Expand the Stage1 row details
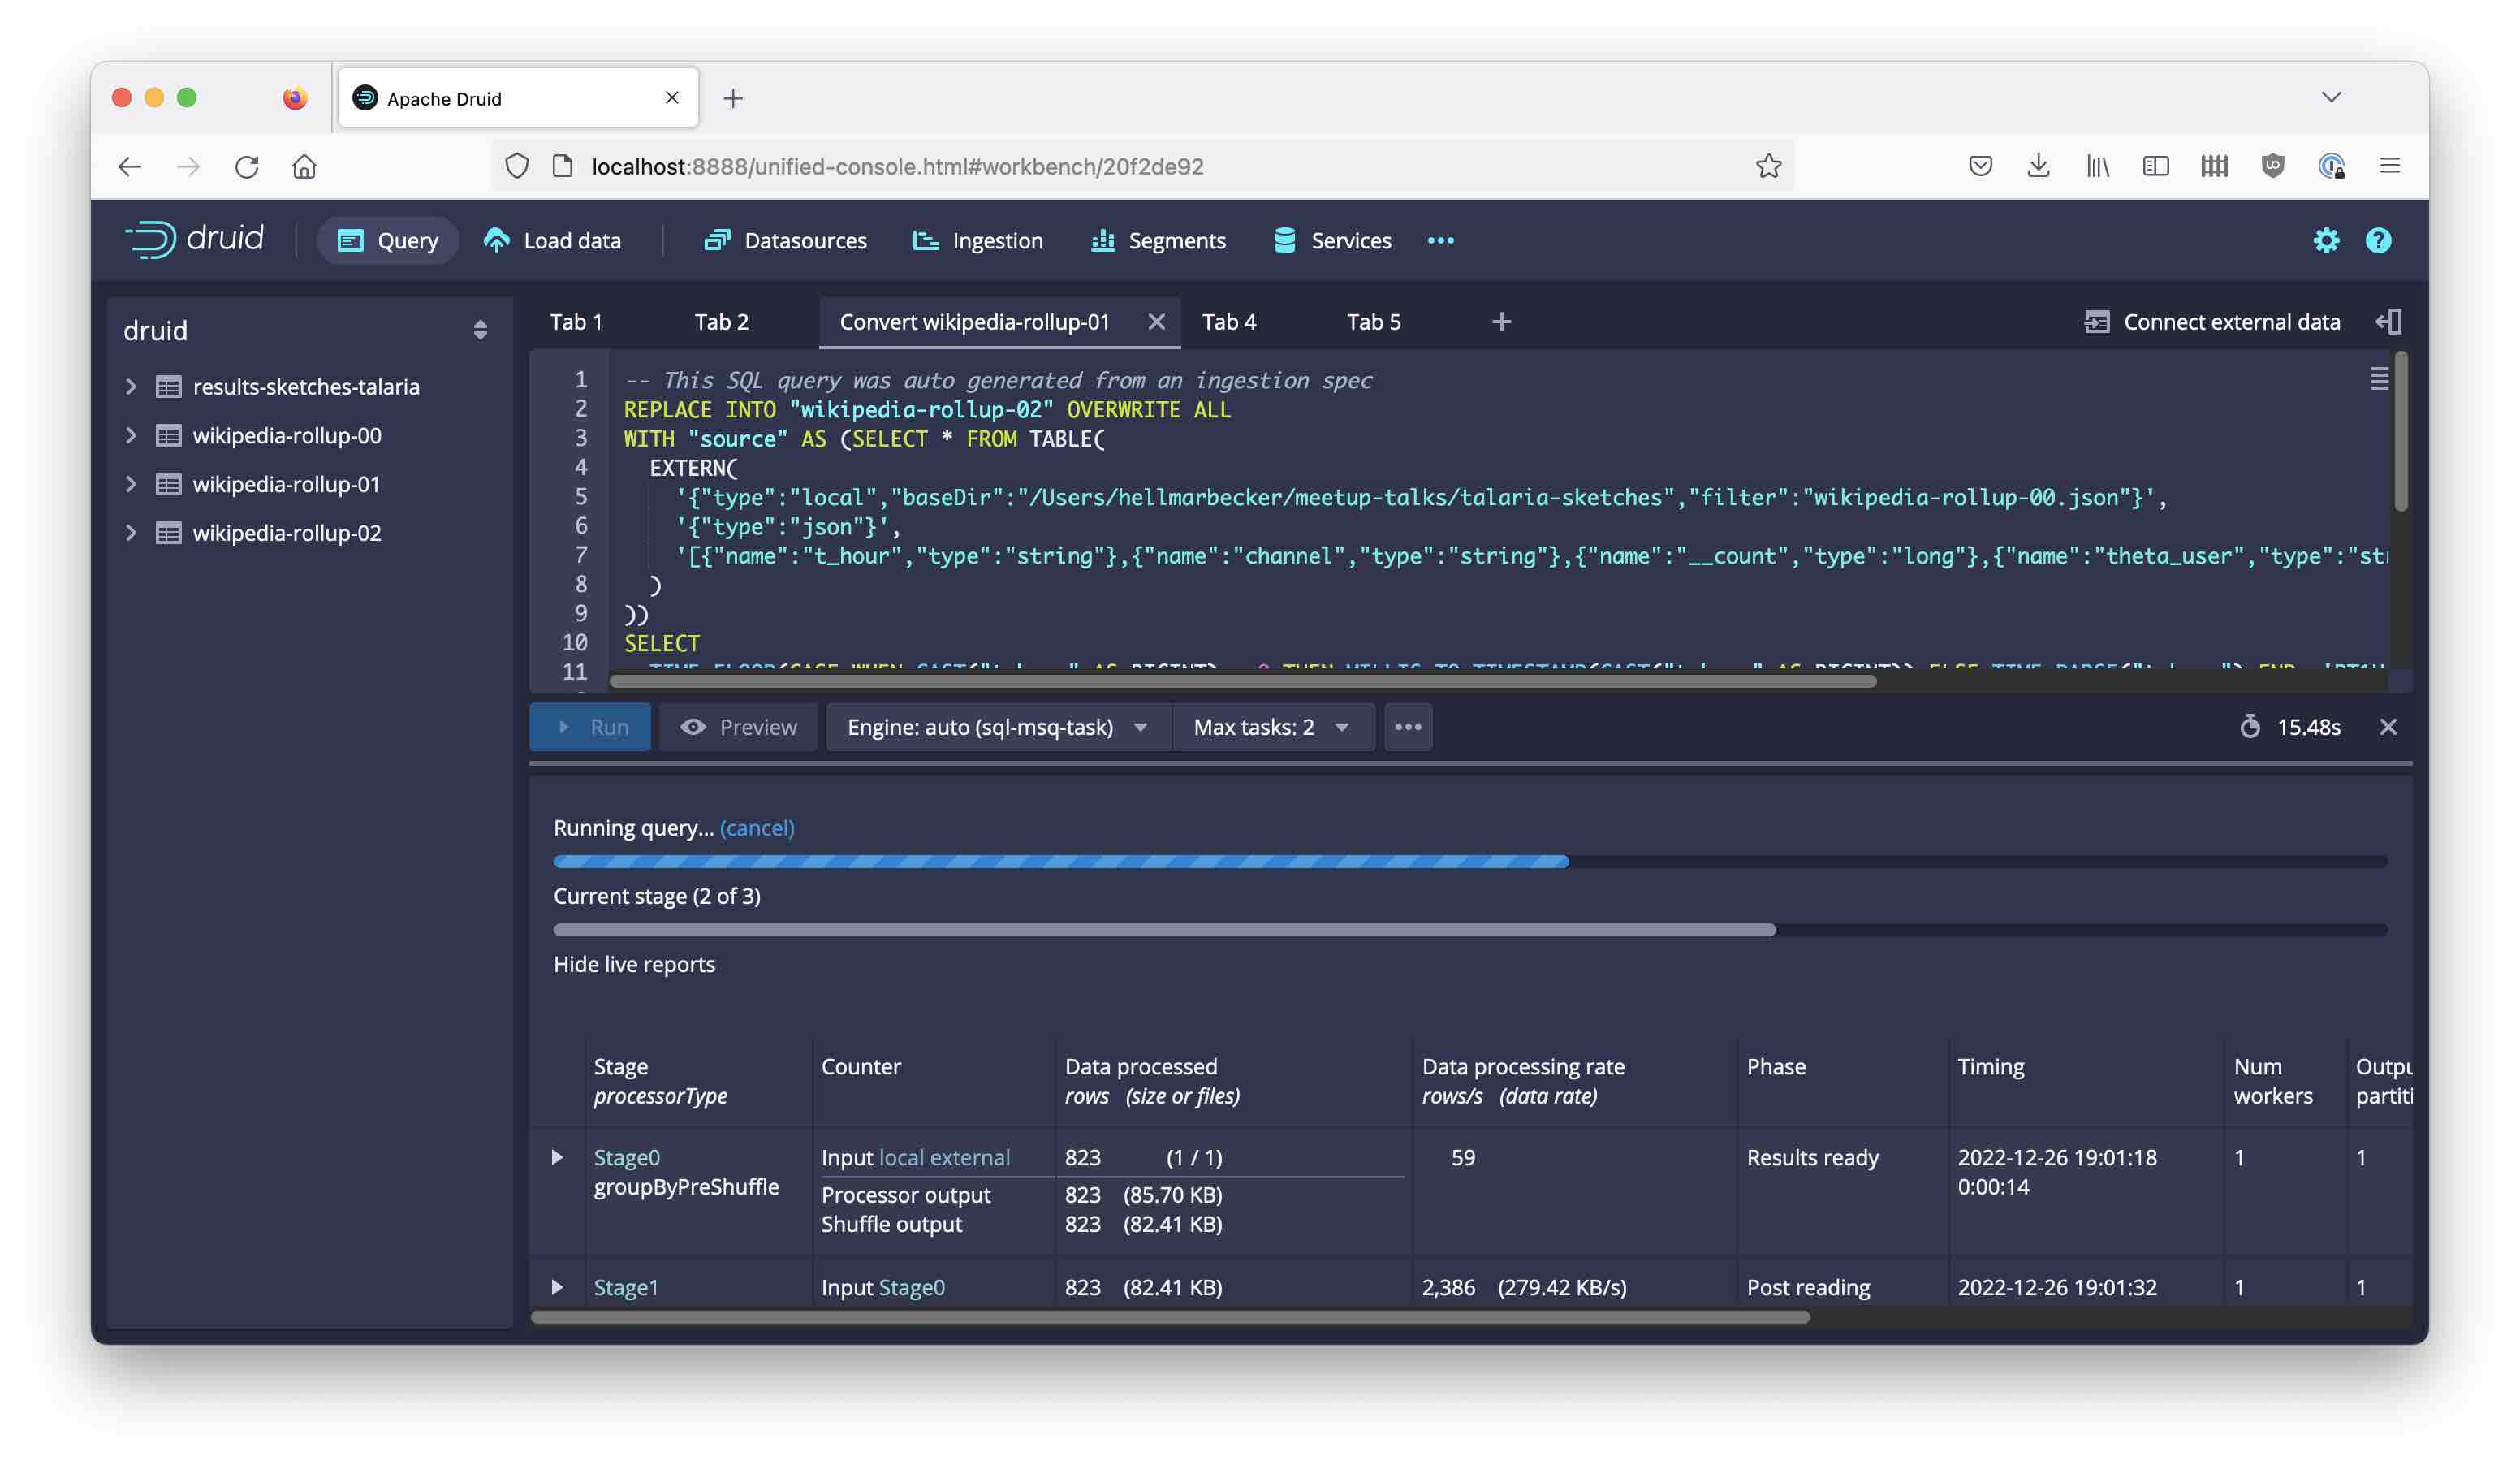 (557, 1287)
